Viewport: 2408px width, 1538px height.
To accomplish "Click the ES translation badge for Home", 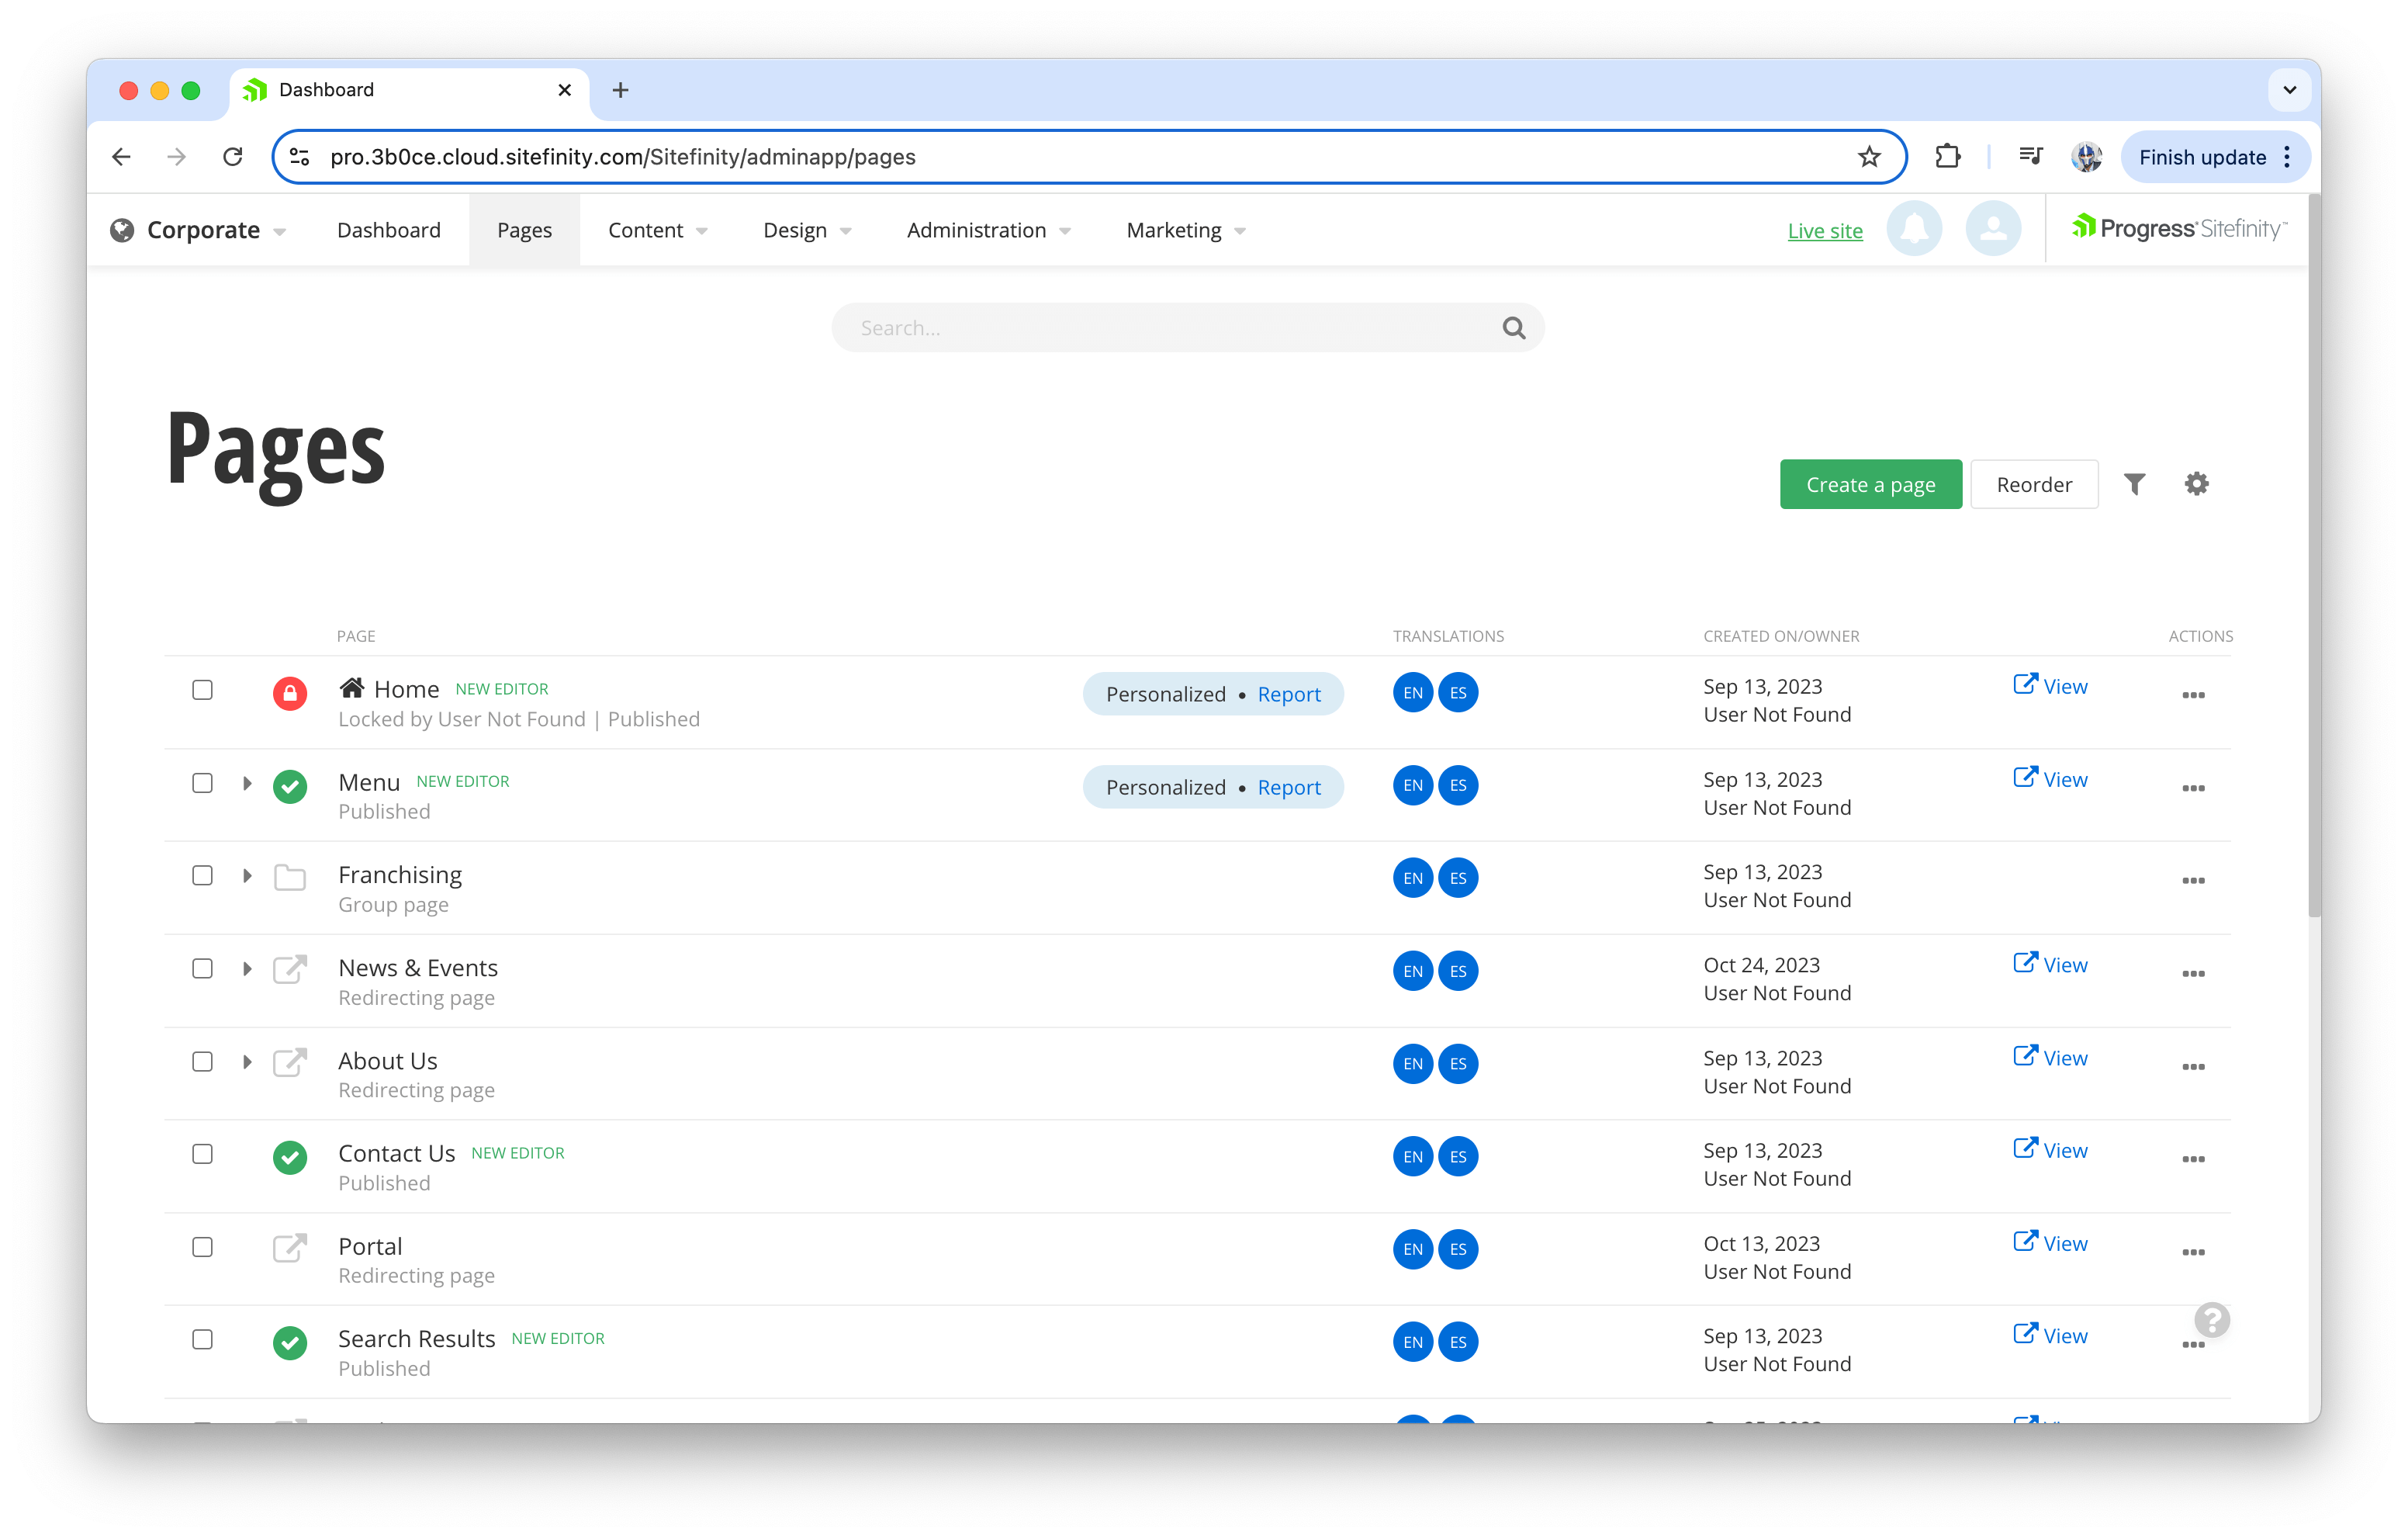I will point(1458,693).
